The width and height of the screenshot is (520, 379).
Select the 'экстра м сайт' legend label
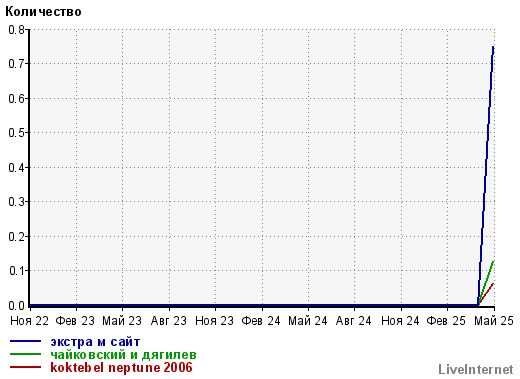point(95,342)
